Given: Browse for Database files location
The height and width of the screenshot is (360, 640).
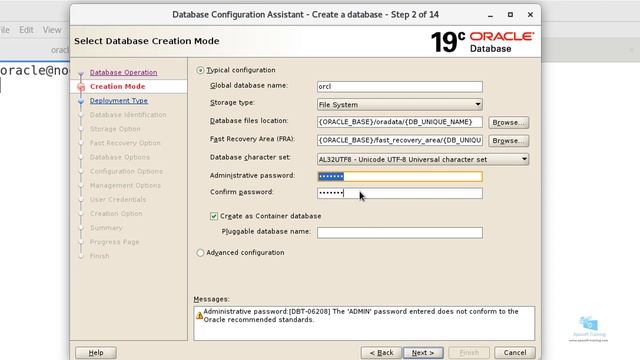Looking at the screenshot, I should [x=508, y=122].
